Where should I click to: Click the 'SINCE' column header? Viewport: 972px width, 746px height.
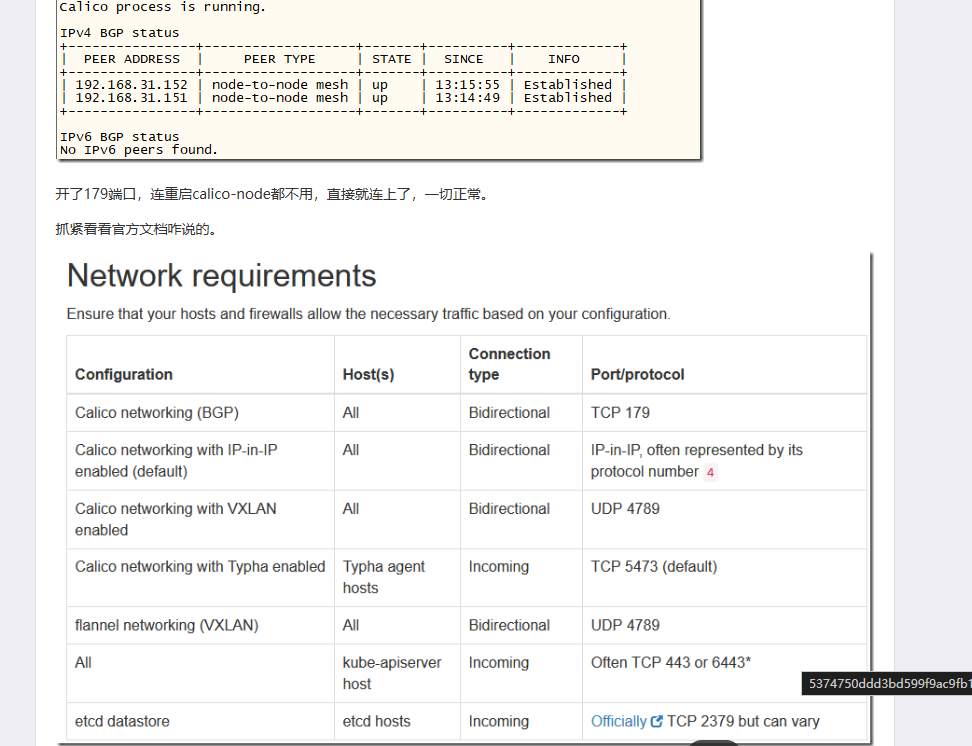[x=464, y=59]
